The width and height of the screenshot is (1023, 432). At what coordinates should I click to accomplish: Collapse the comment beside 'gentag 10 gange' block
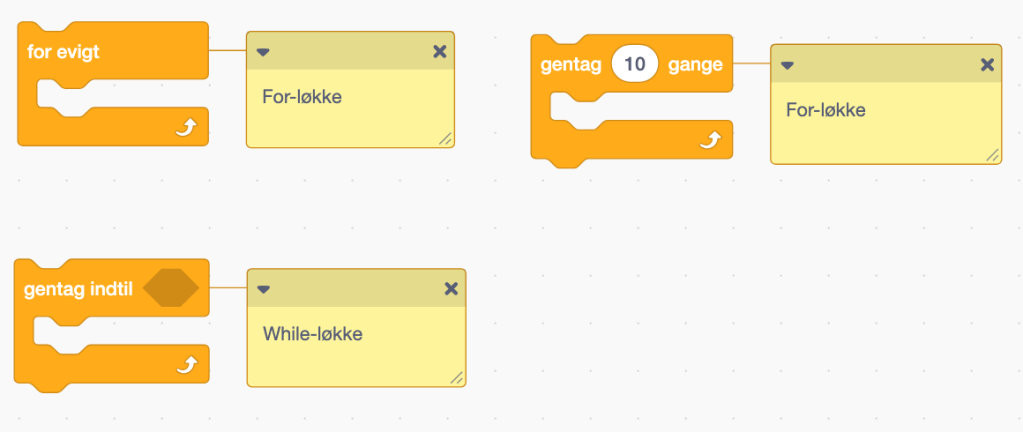[787, 65]
